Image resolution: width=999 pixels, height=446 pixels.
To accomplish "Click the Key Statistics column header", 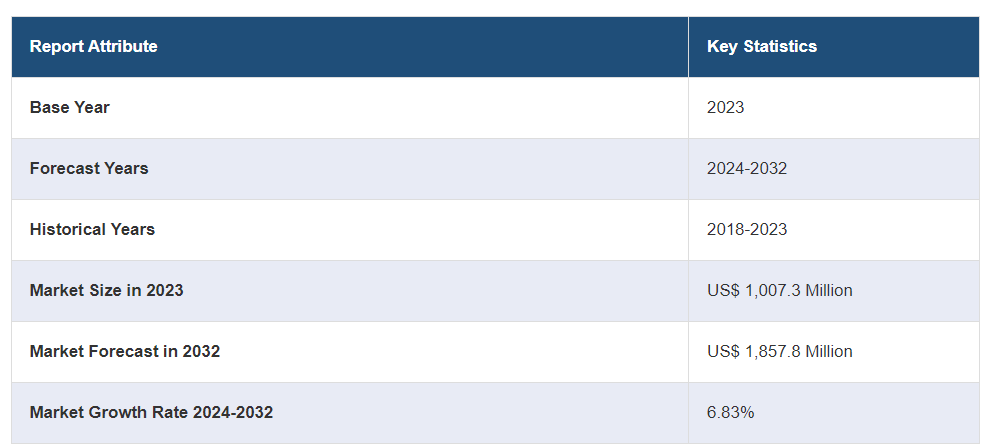I will [x=761, y=47].
